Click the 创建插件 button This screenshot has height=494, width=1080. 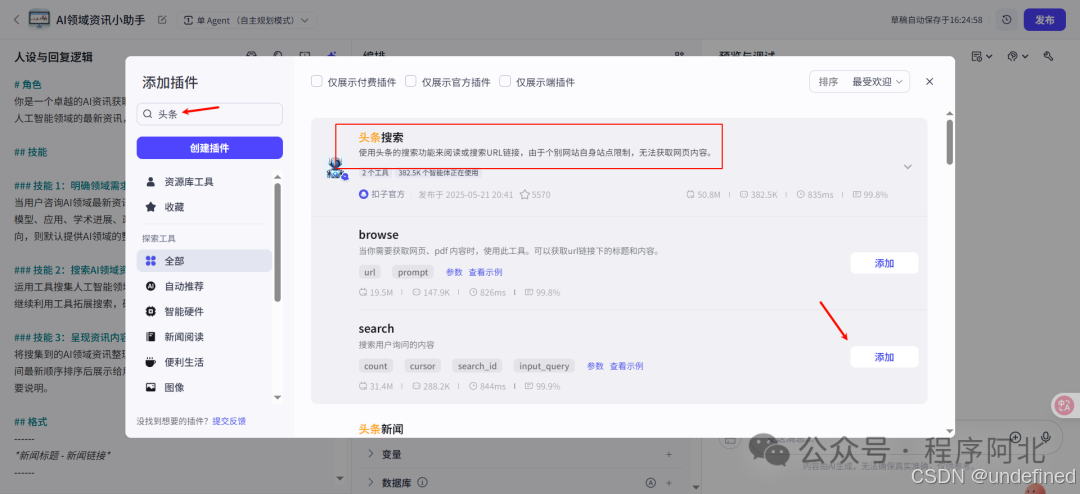[x=209, y=148]
